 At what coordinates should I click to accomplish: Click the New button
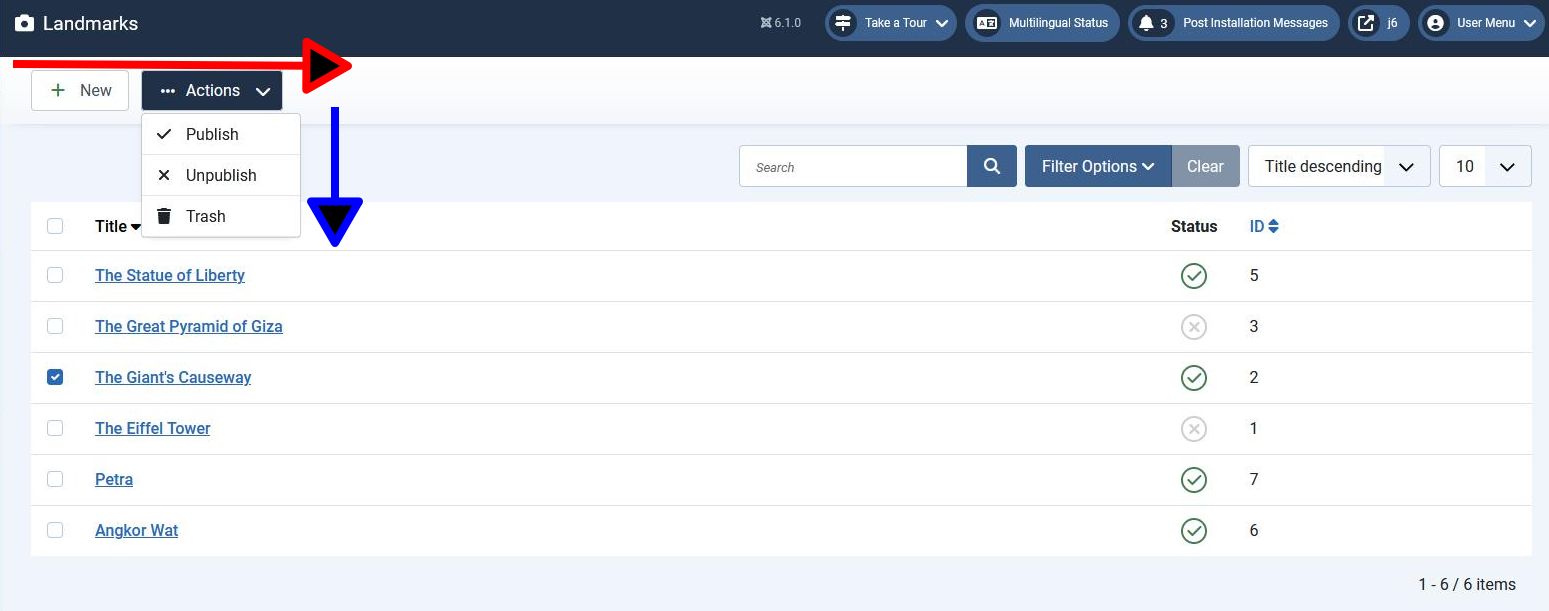(80, 90)
